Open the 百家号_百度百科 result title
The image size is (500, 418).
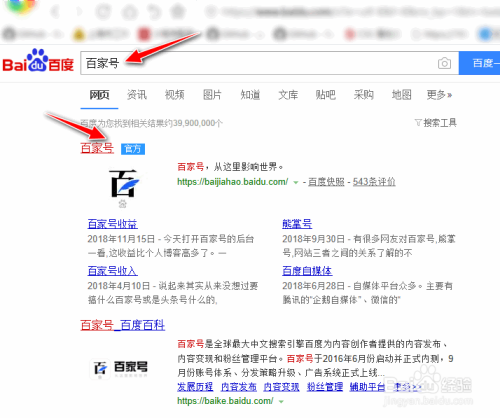(x=123, y=325)
